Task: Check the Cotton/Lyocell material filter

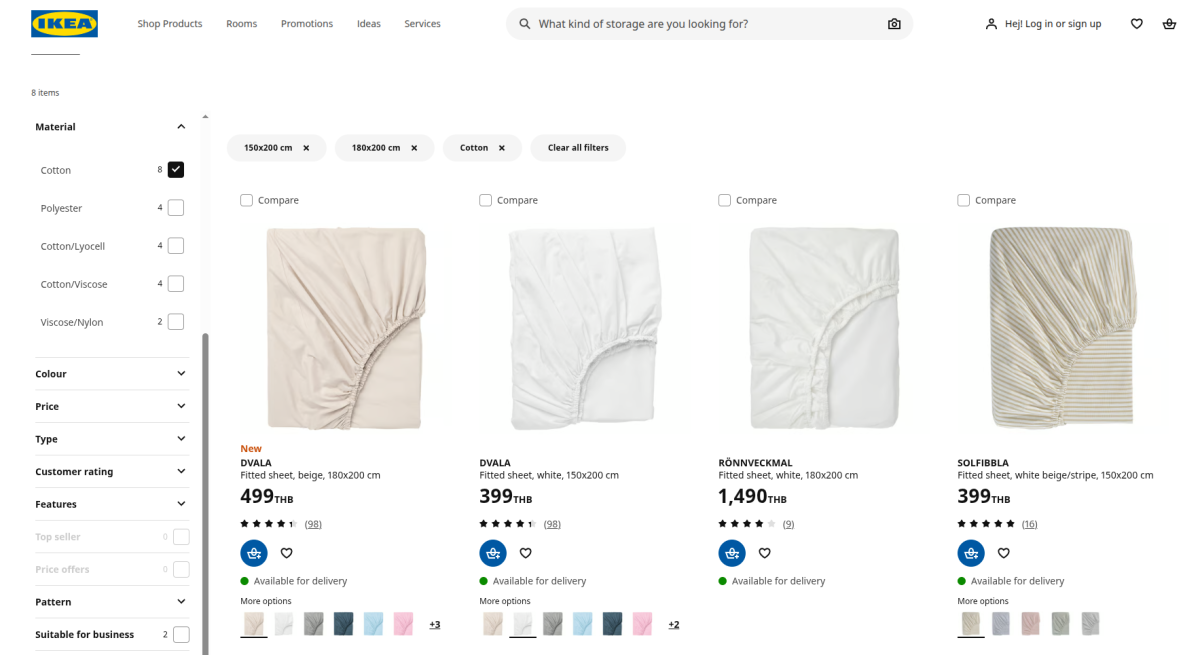Action: [x=176, y=246]
